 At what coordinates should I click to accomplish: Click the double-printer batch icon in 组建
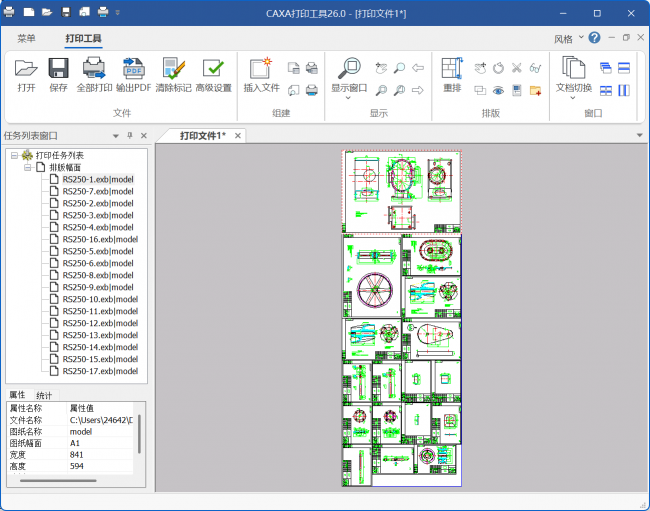(x=312, y=68)
